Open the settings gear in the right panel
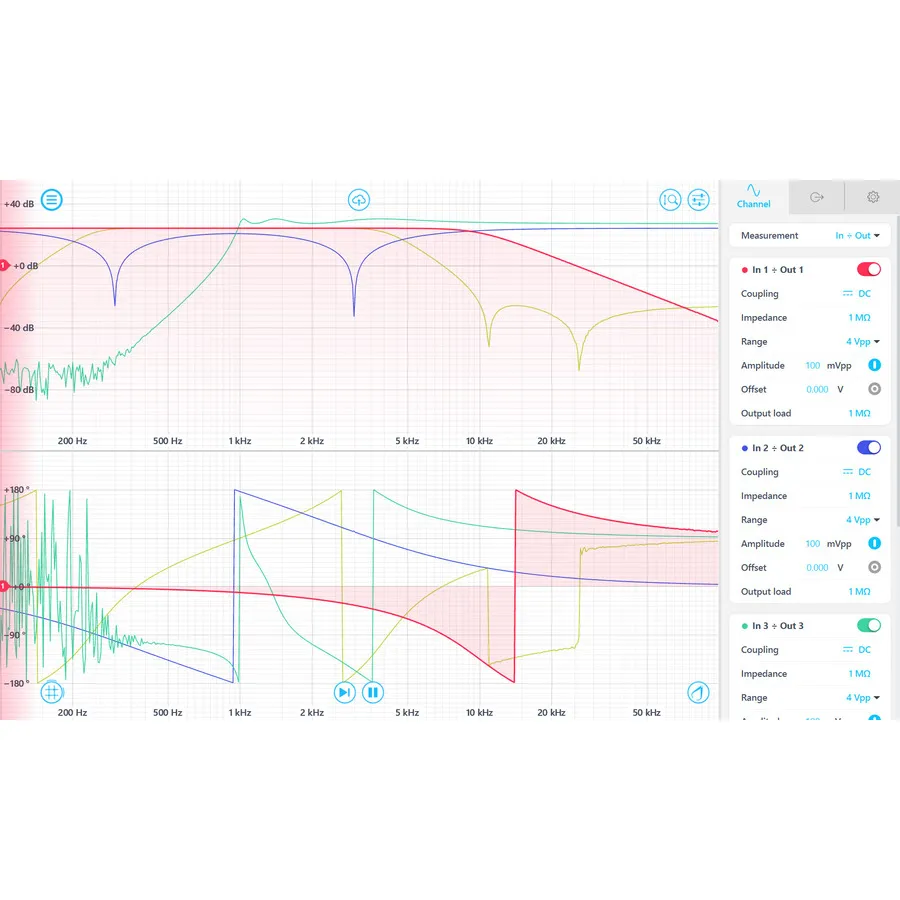The width and height of the screenshot is (900, 900). [x=872, y=197]
